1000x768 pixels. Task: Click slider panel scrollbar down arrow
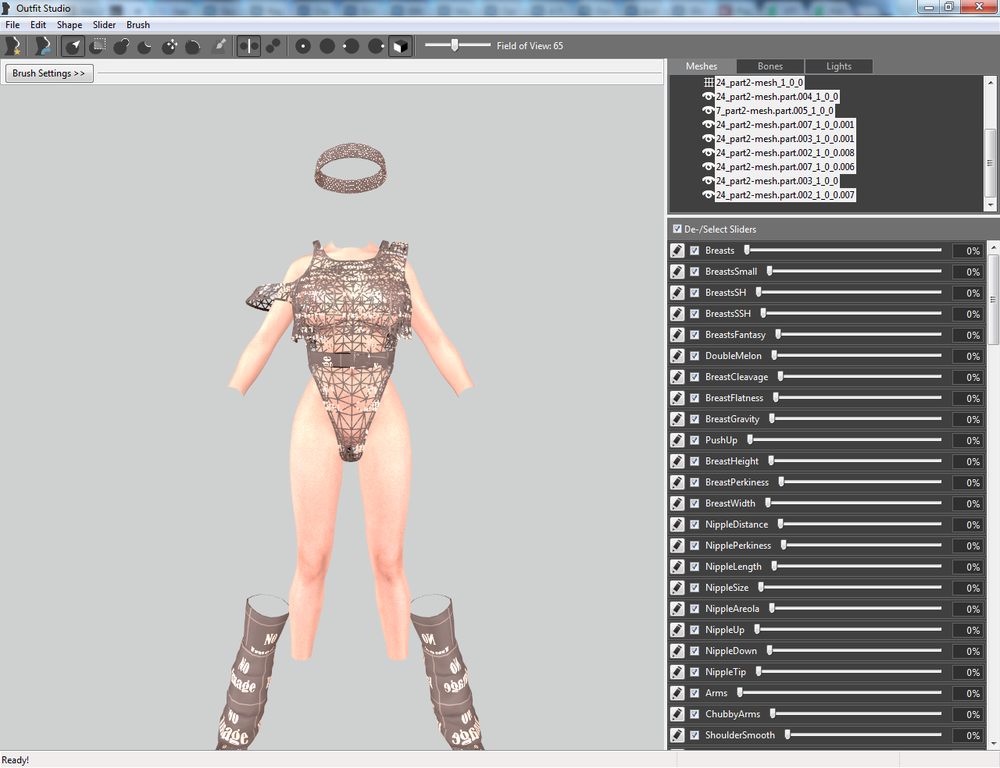point(993,744)
